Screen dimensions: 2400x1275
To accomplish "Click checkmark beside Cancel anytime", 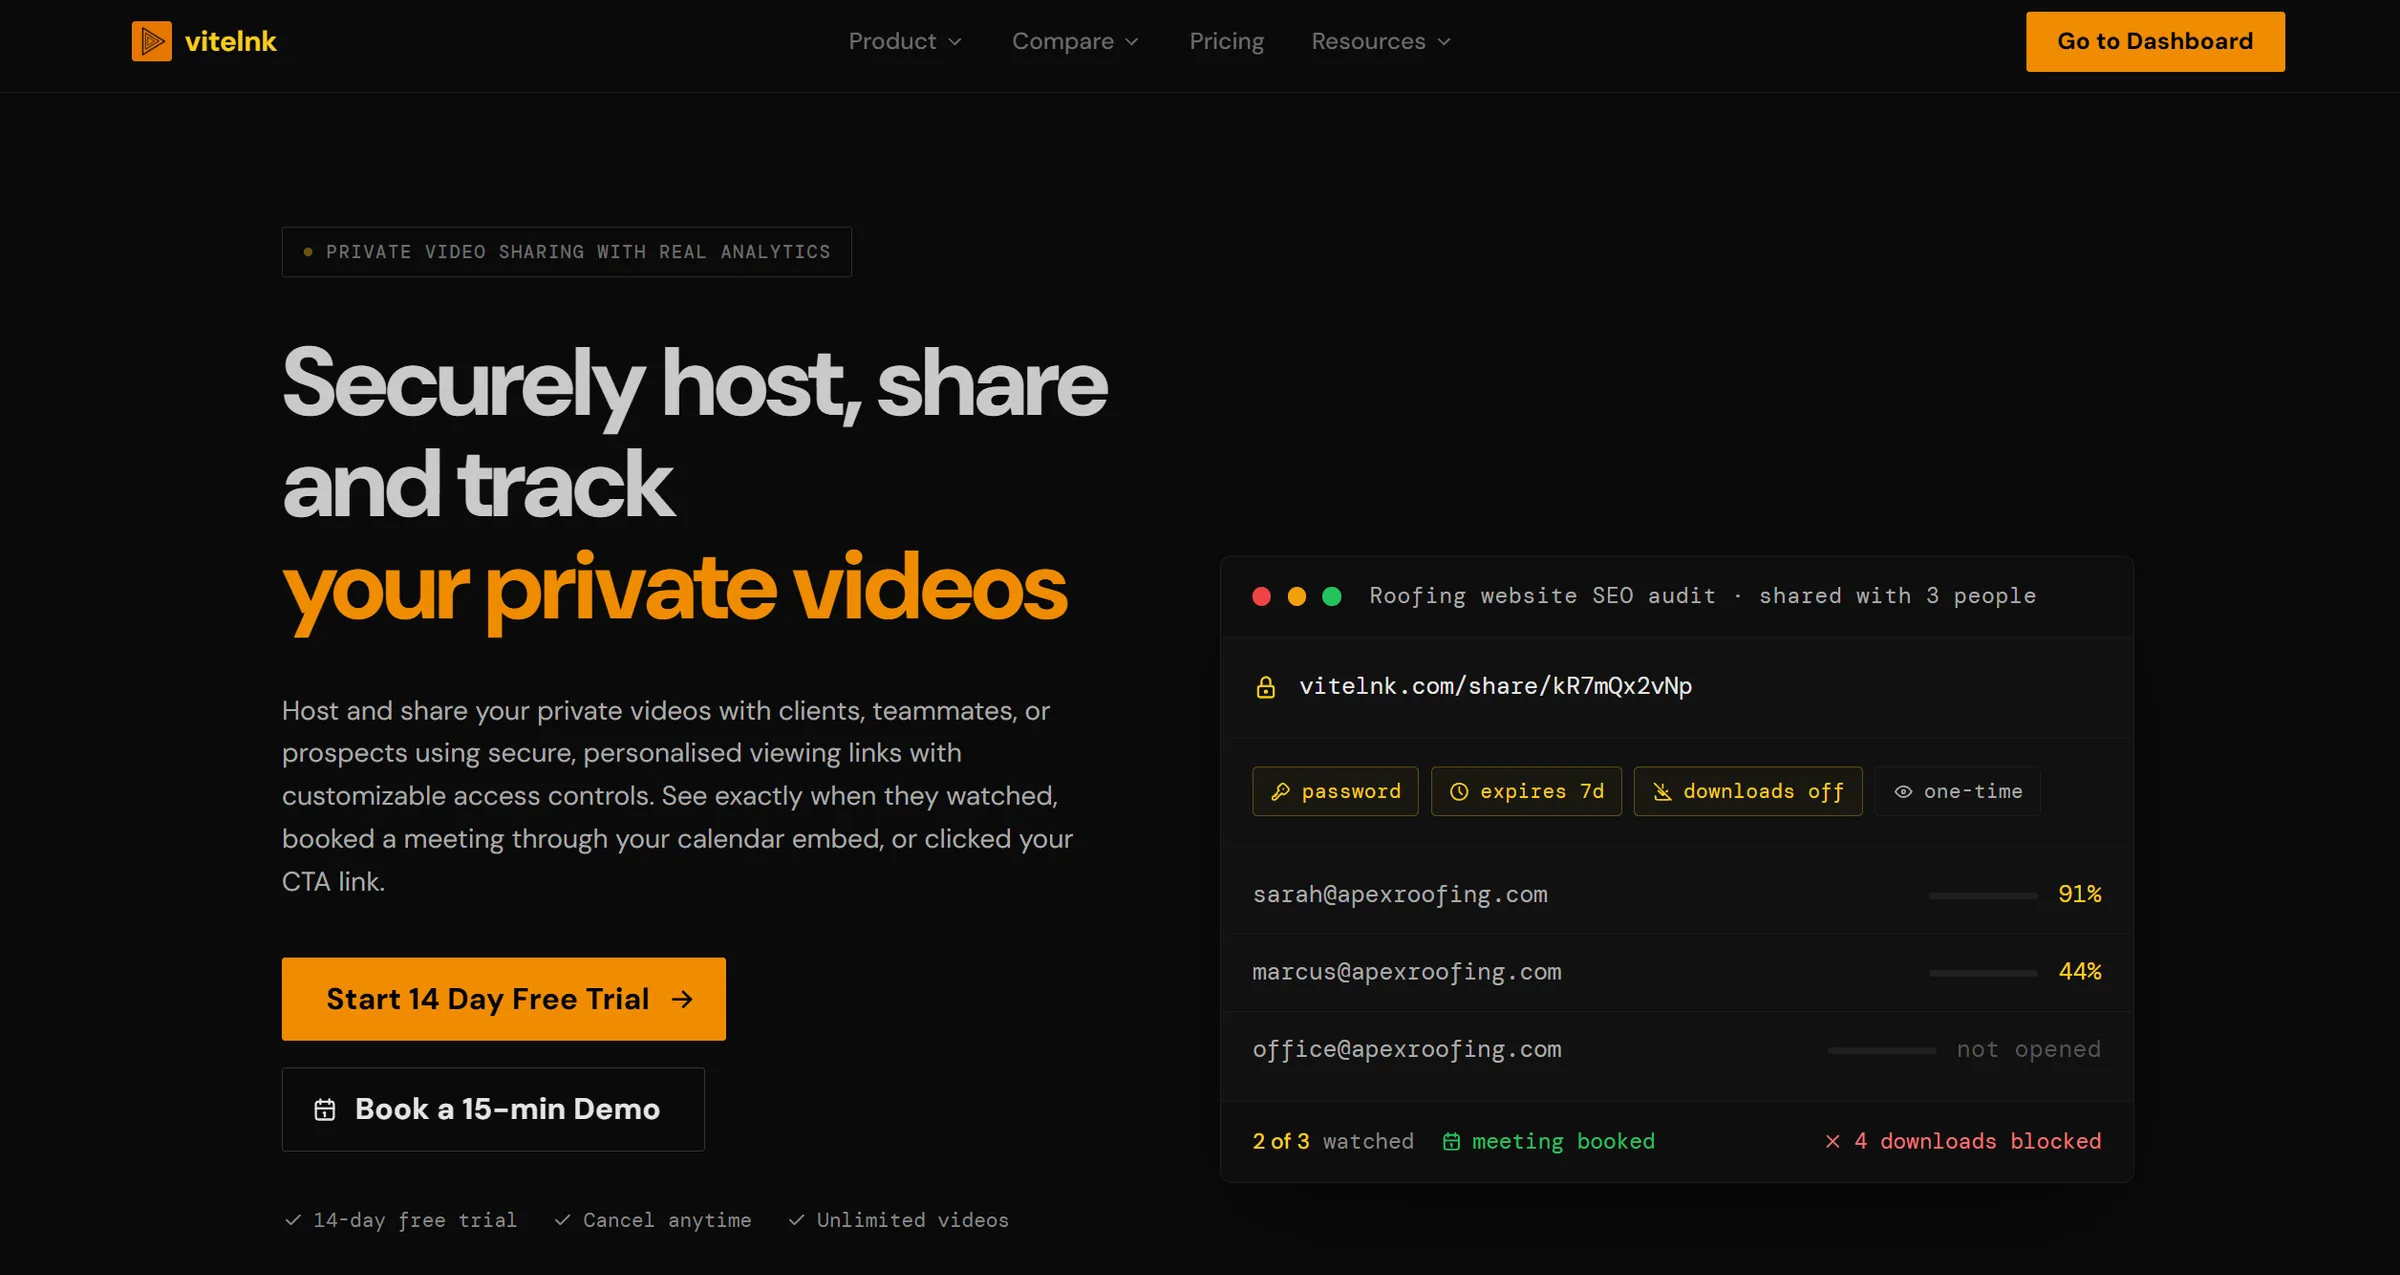I will [x=563, y=1220].
